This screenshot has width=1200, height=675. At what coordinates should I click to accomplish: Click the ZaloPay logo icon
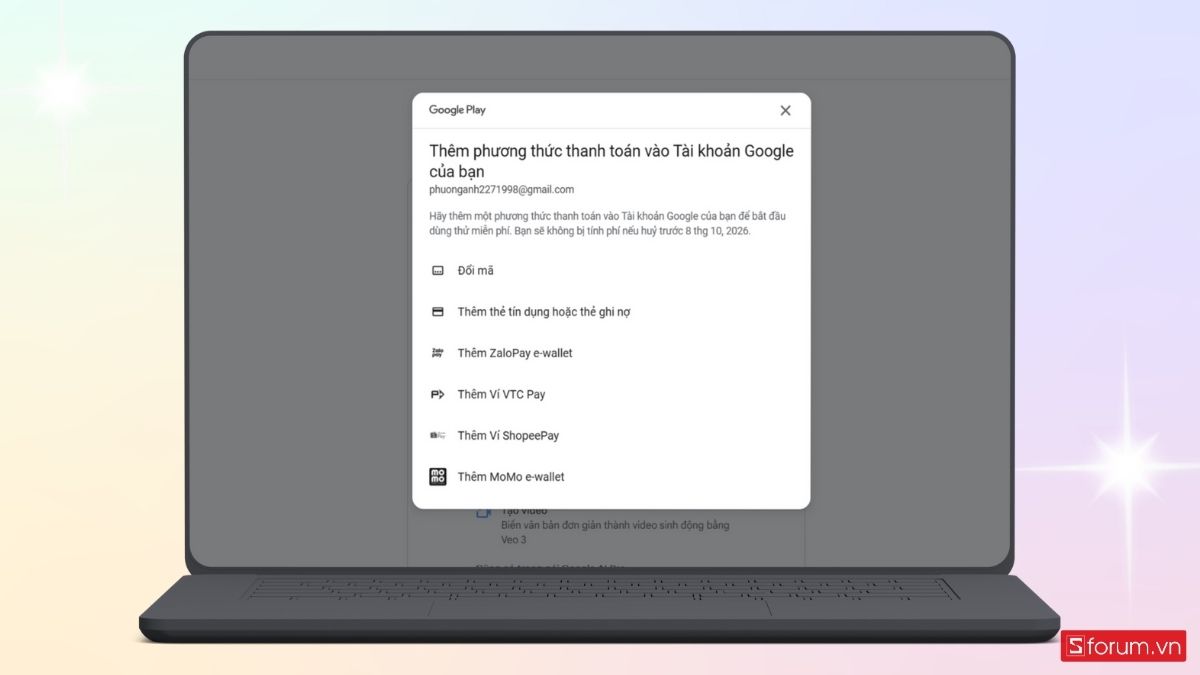[437, 353]
